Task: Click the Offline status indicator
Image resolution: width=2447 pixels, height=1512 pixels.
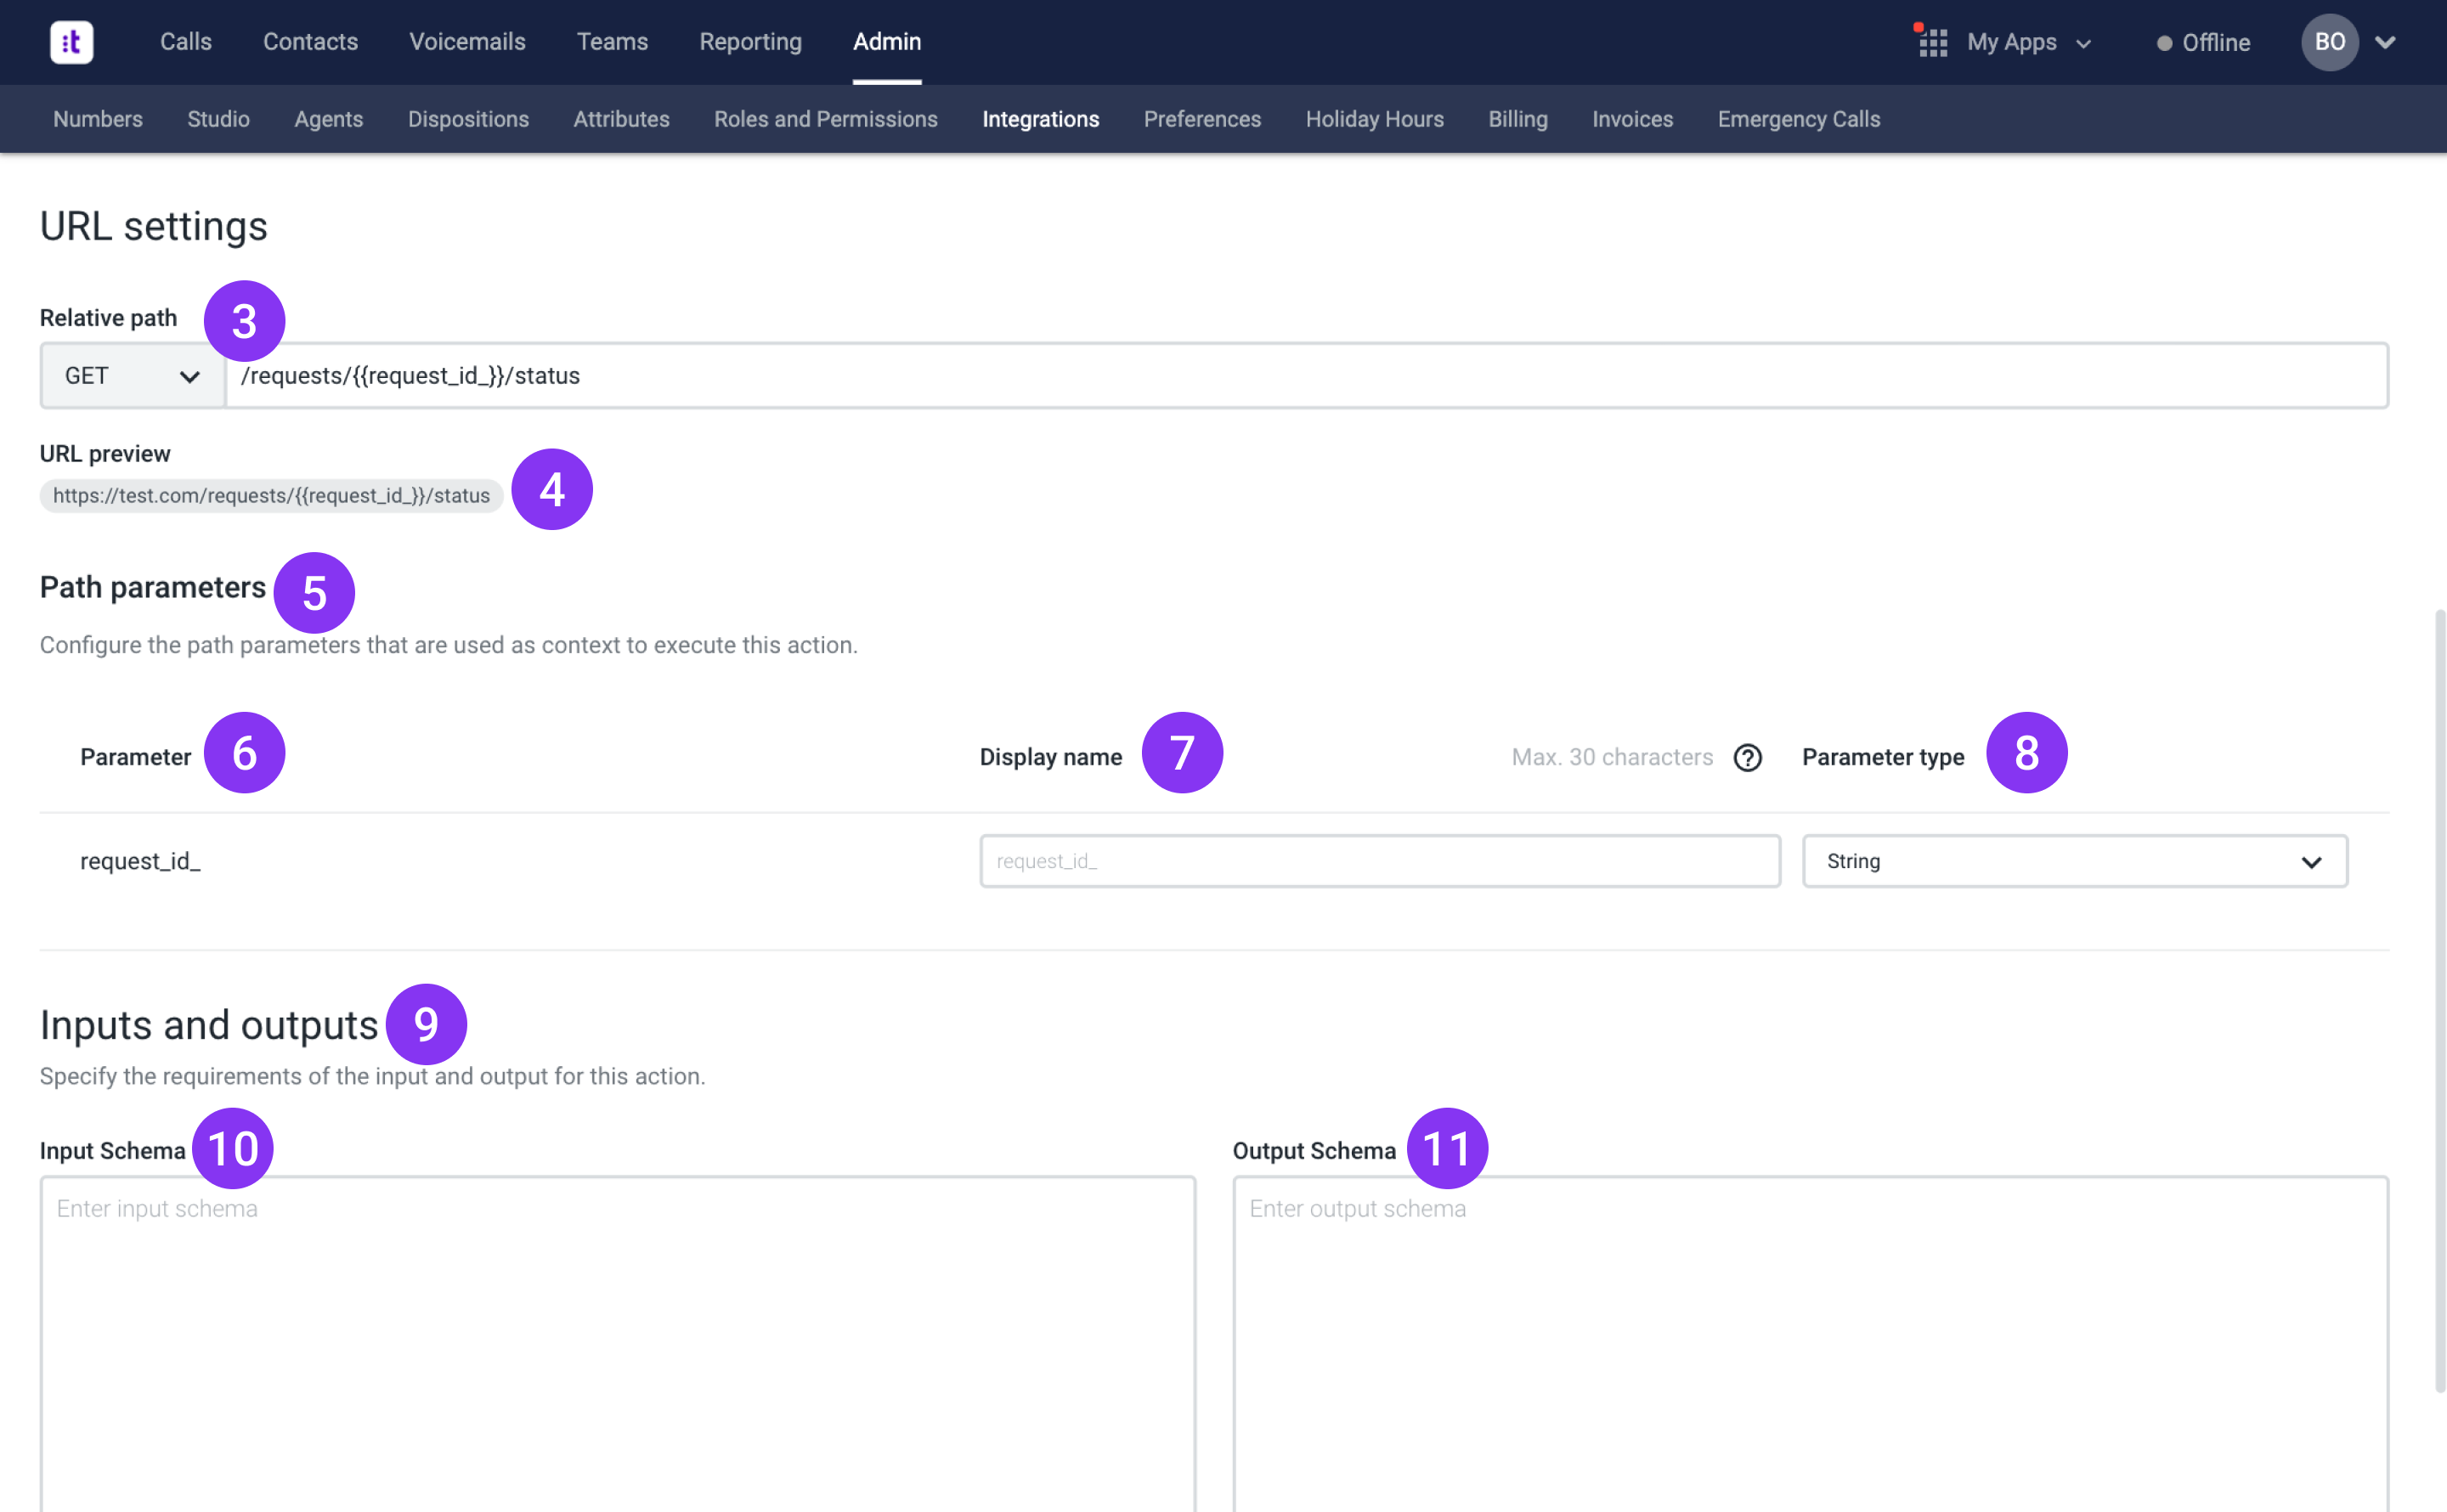Action: pyautogui.click(x=2203, y=42)
